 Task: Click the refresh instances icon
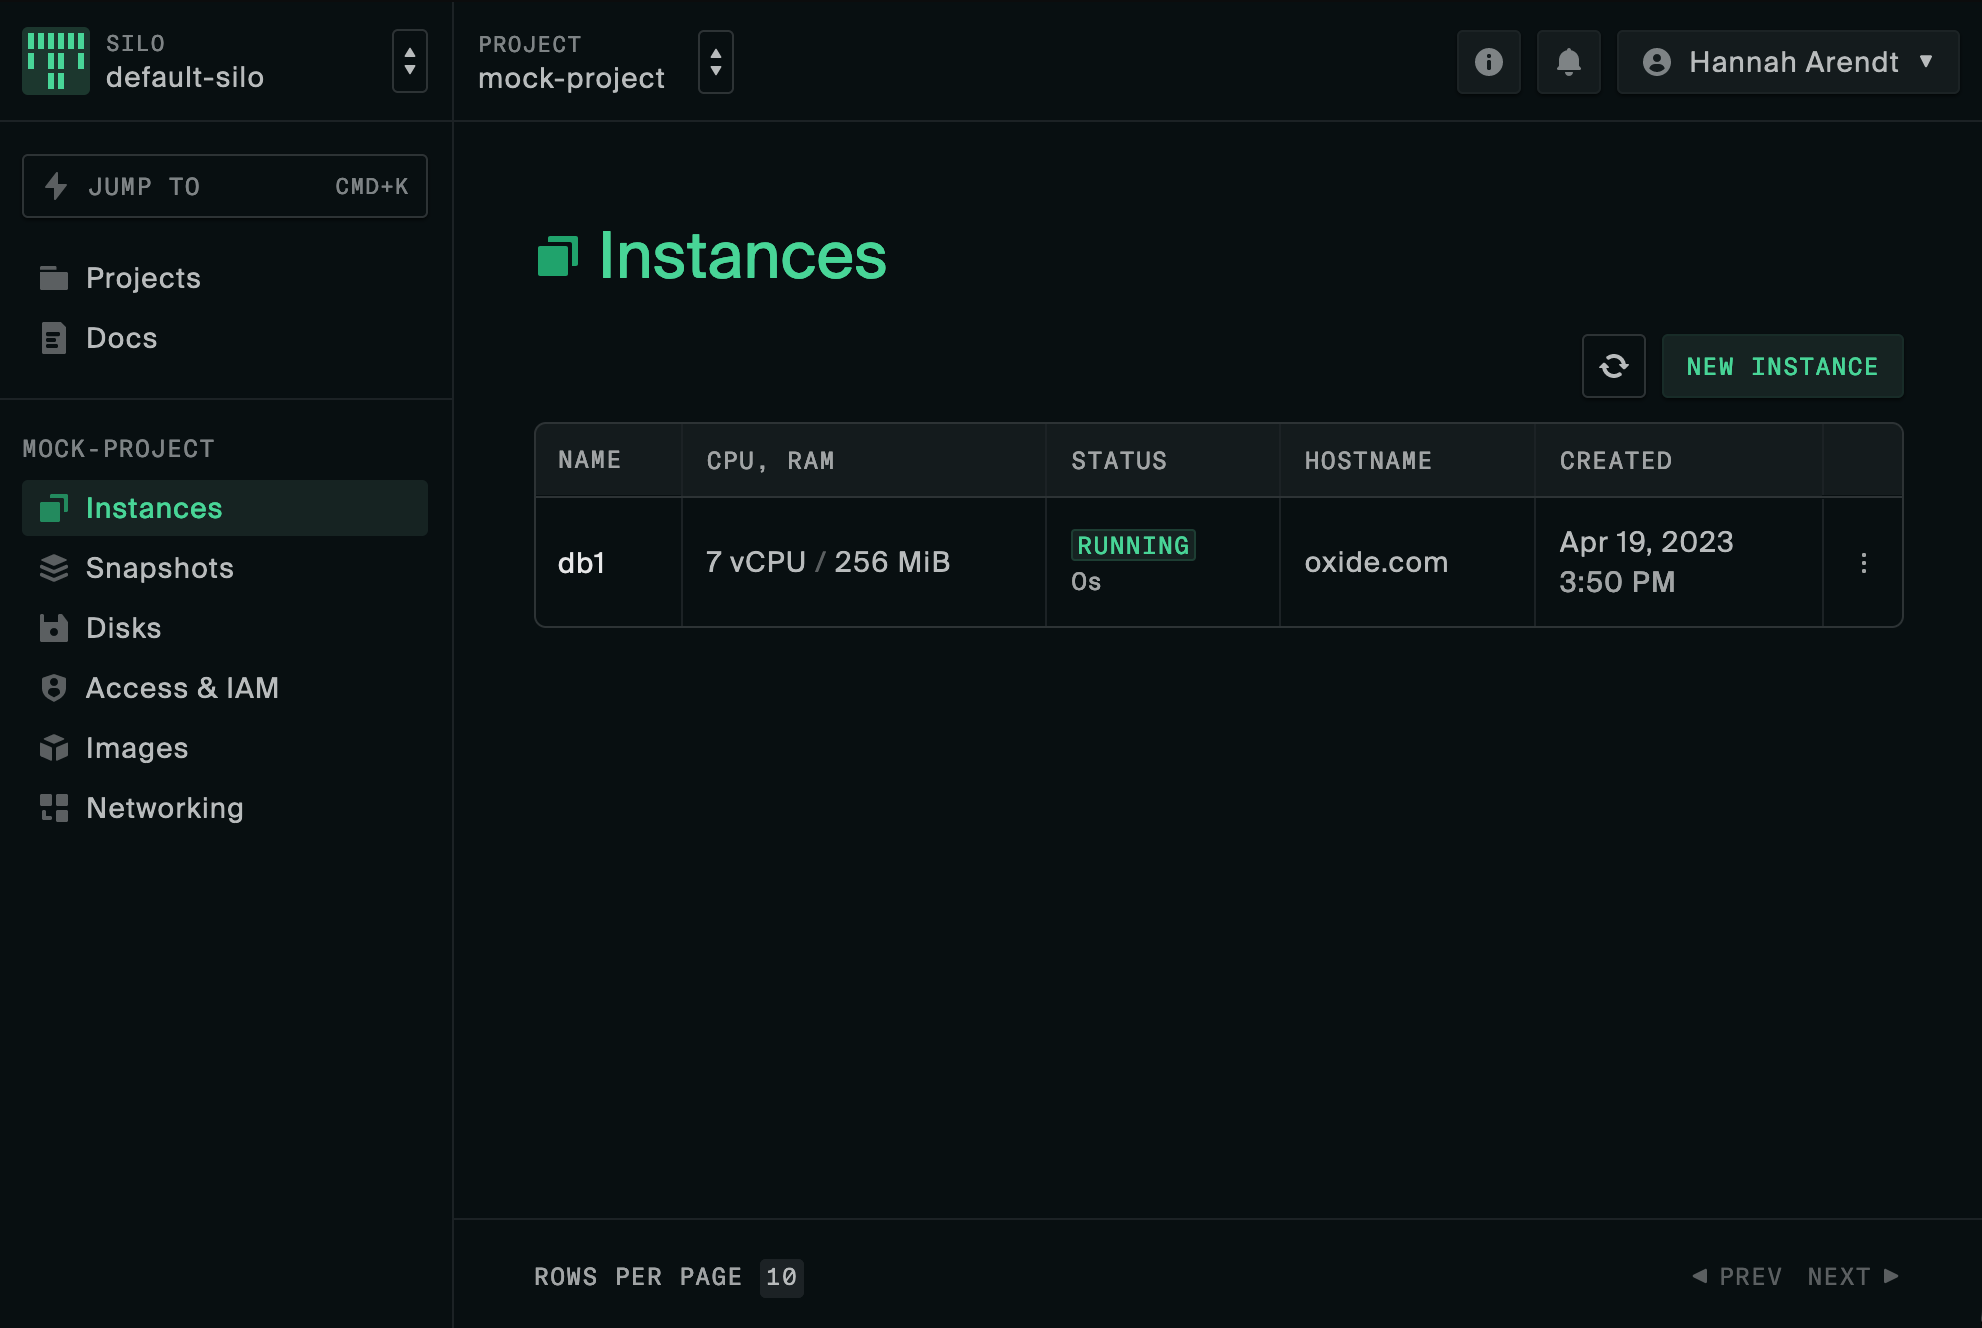[1614, 366]
